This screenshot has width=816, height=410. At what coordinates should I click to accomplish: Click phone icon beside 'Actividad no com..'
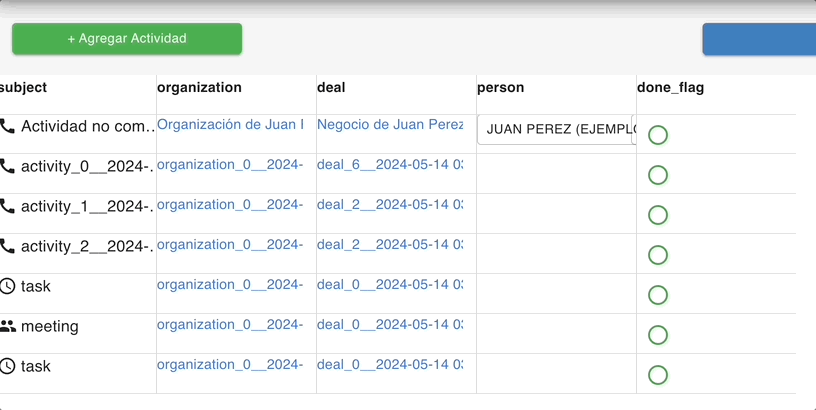click(x=8, y=127)
